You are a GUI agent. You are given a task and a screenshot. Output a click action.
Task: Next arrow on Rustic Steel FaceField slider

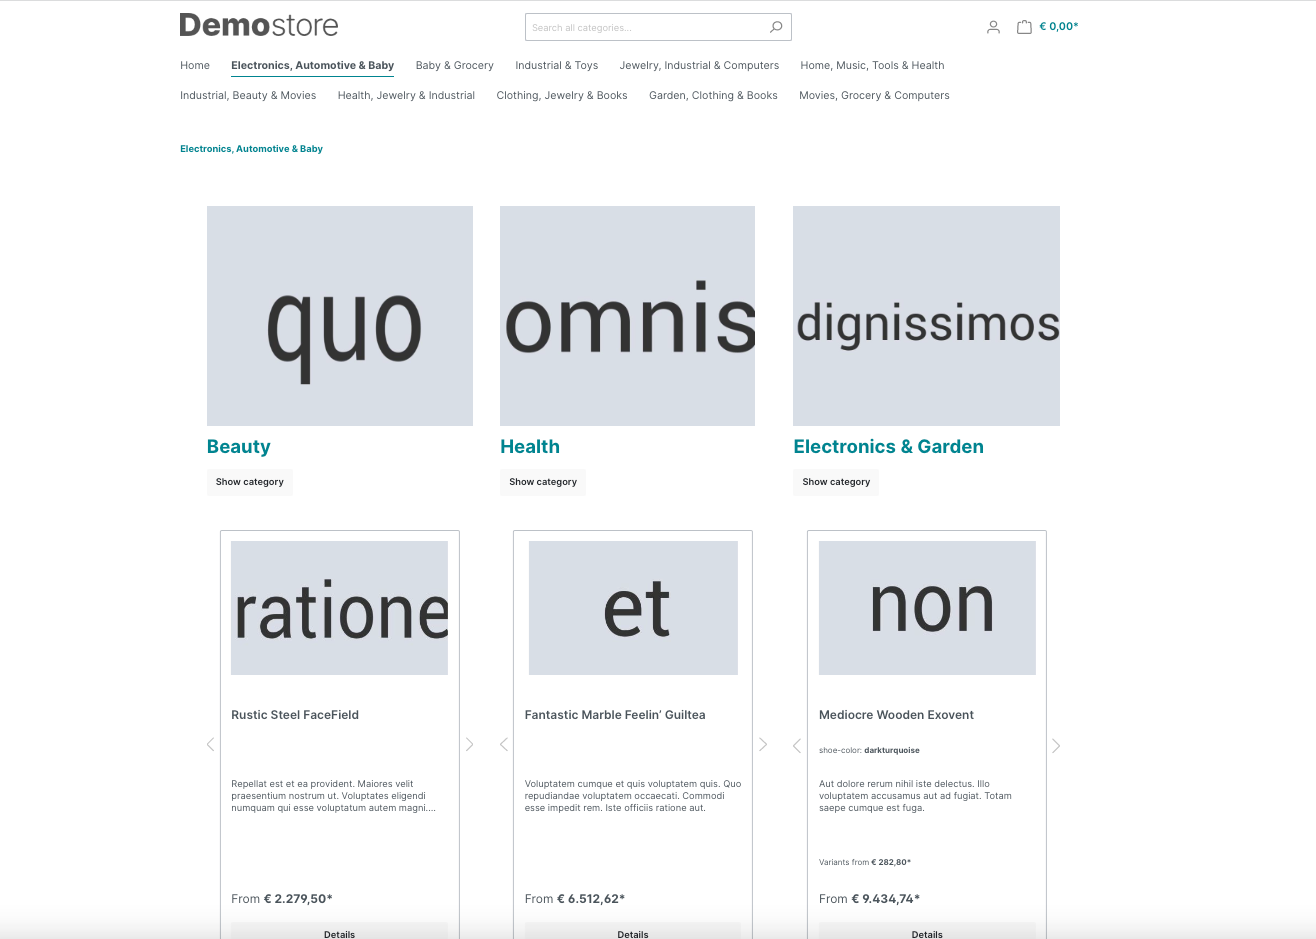click(x=470, y=744)
